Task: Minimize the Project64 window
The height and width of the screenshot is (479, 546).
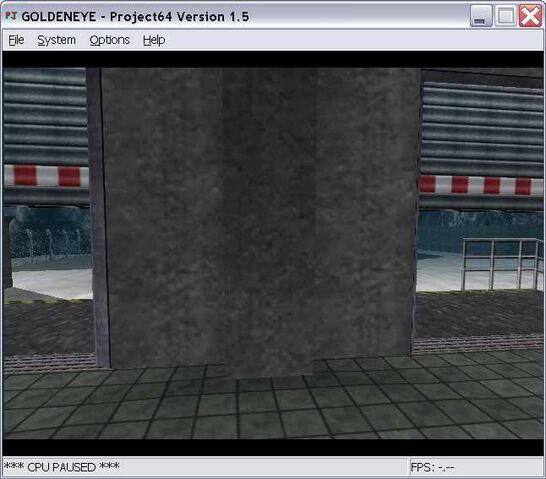Action: 481,16
